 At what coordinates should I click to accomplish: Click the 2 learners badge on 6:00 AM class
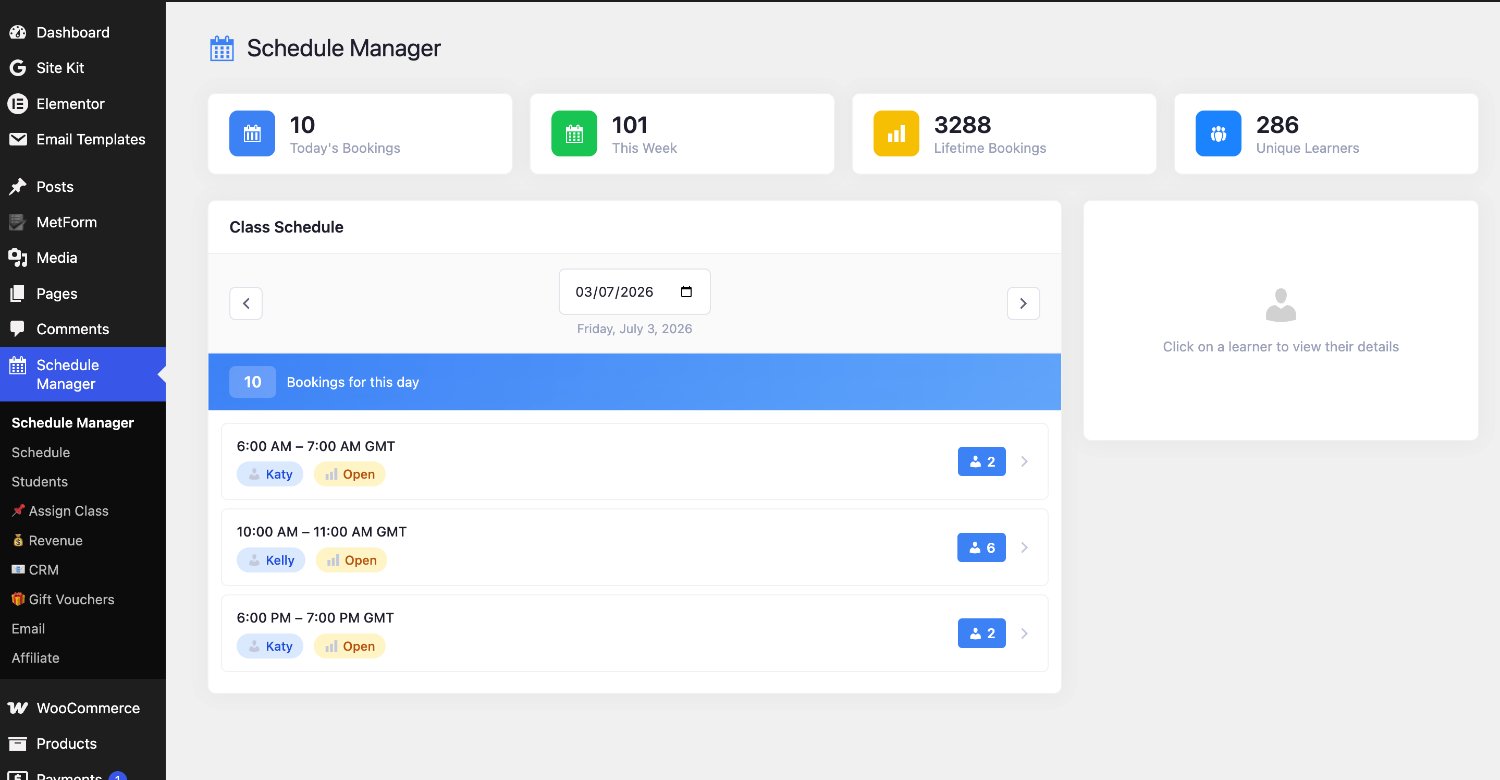[982, 462]
